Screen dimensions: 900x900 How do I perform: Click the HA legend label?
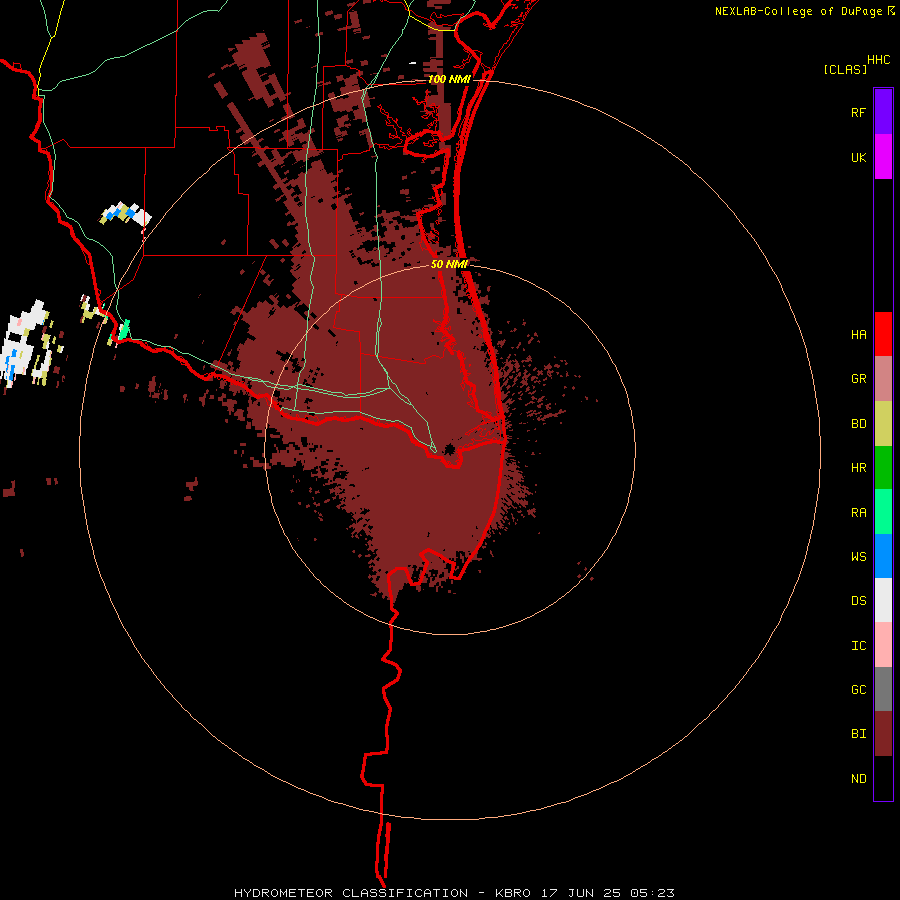[x=858, y=334]
